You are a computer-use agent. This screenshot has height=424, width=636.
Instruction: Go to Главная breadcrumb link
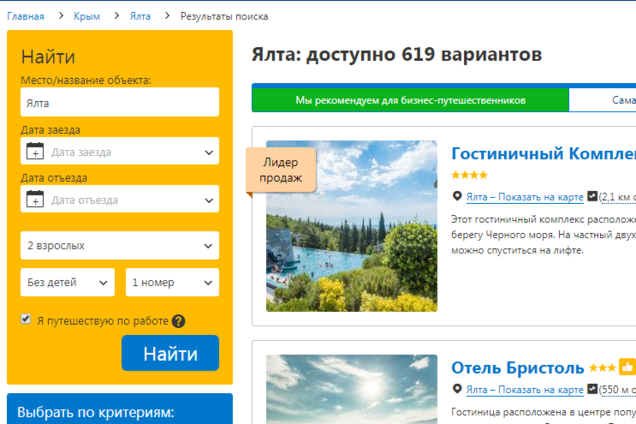point(26,16)
